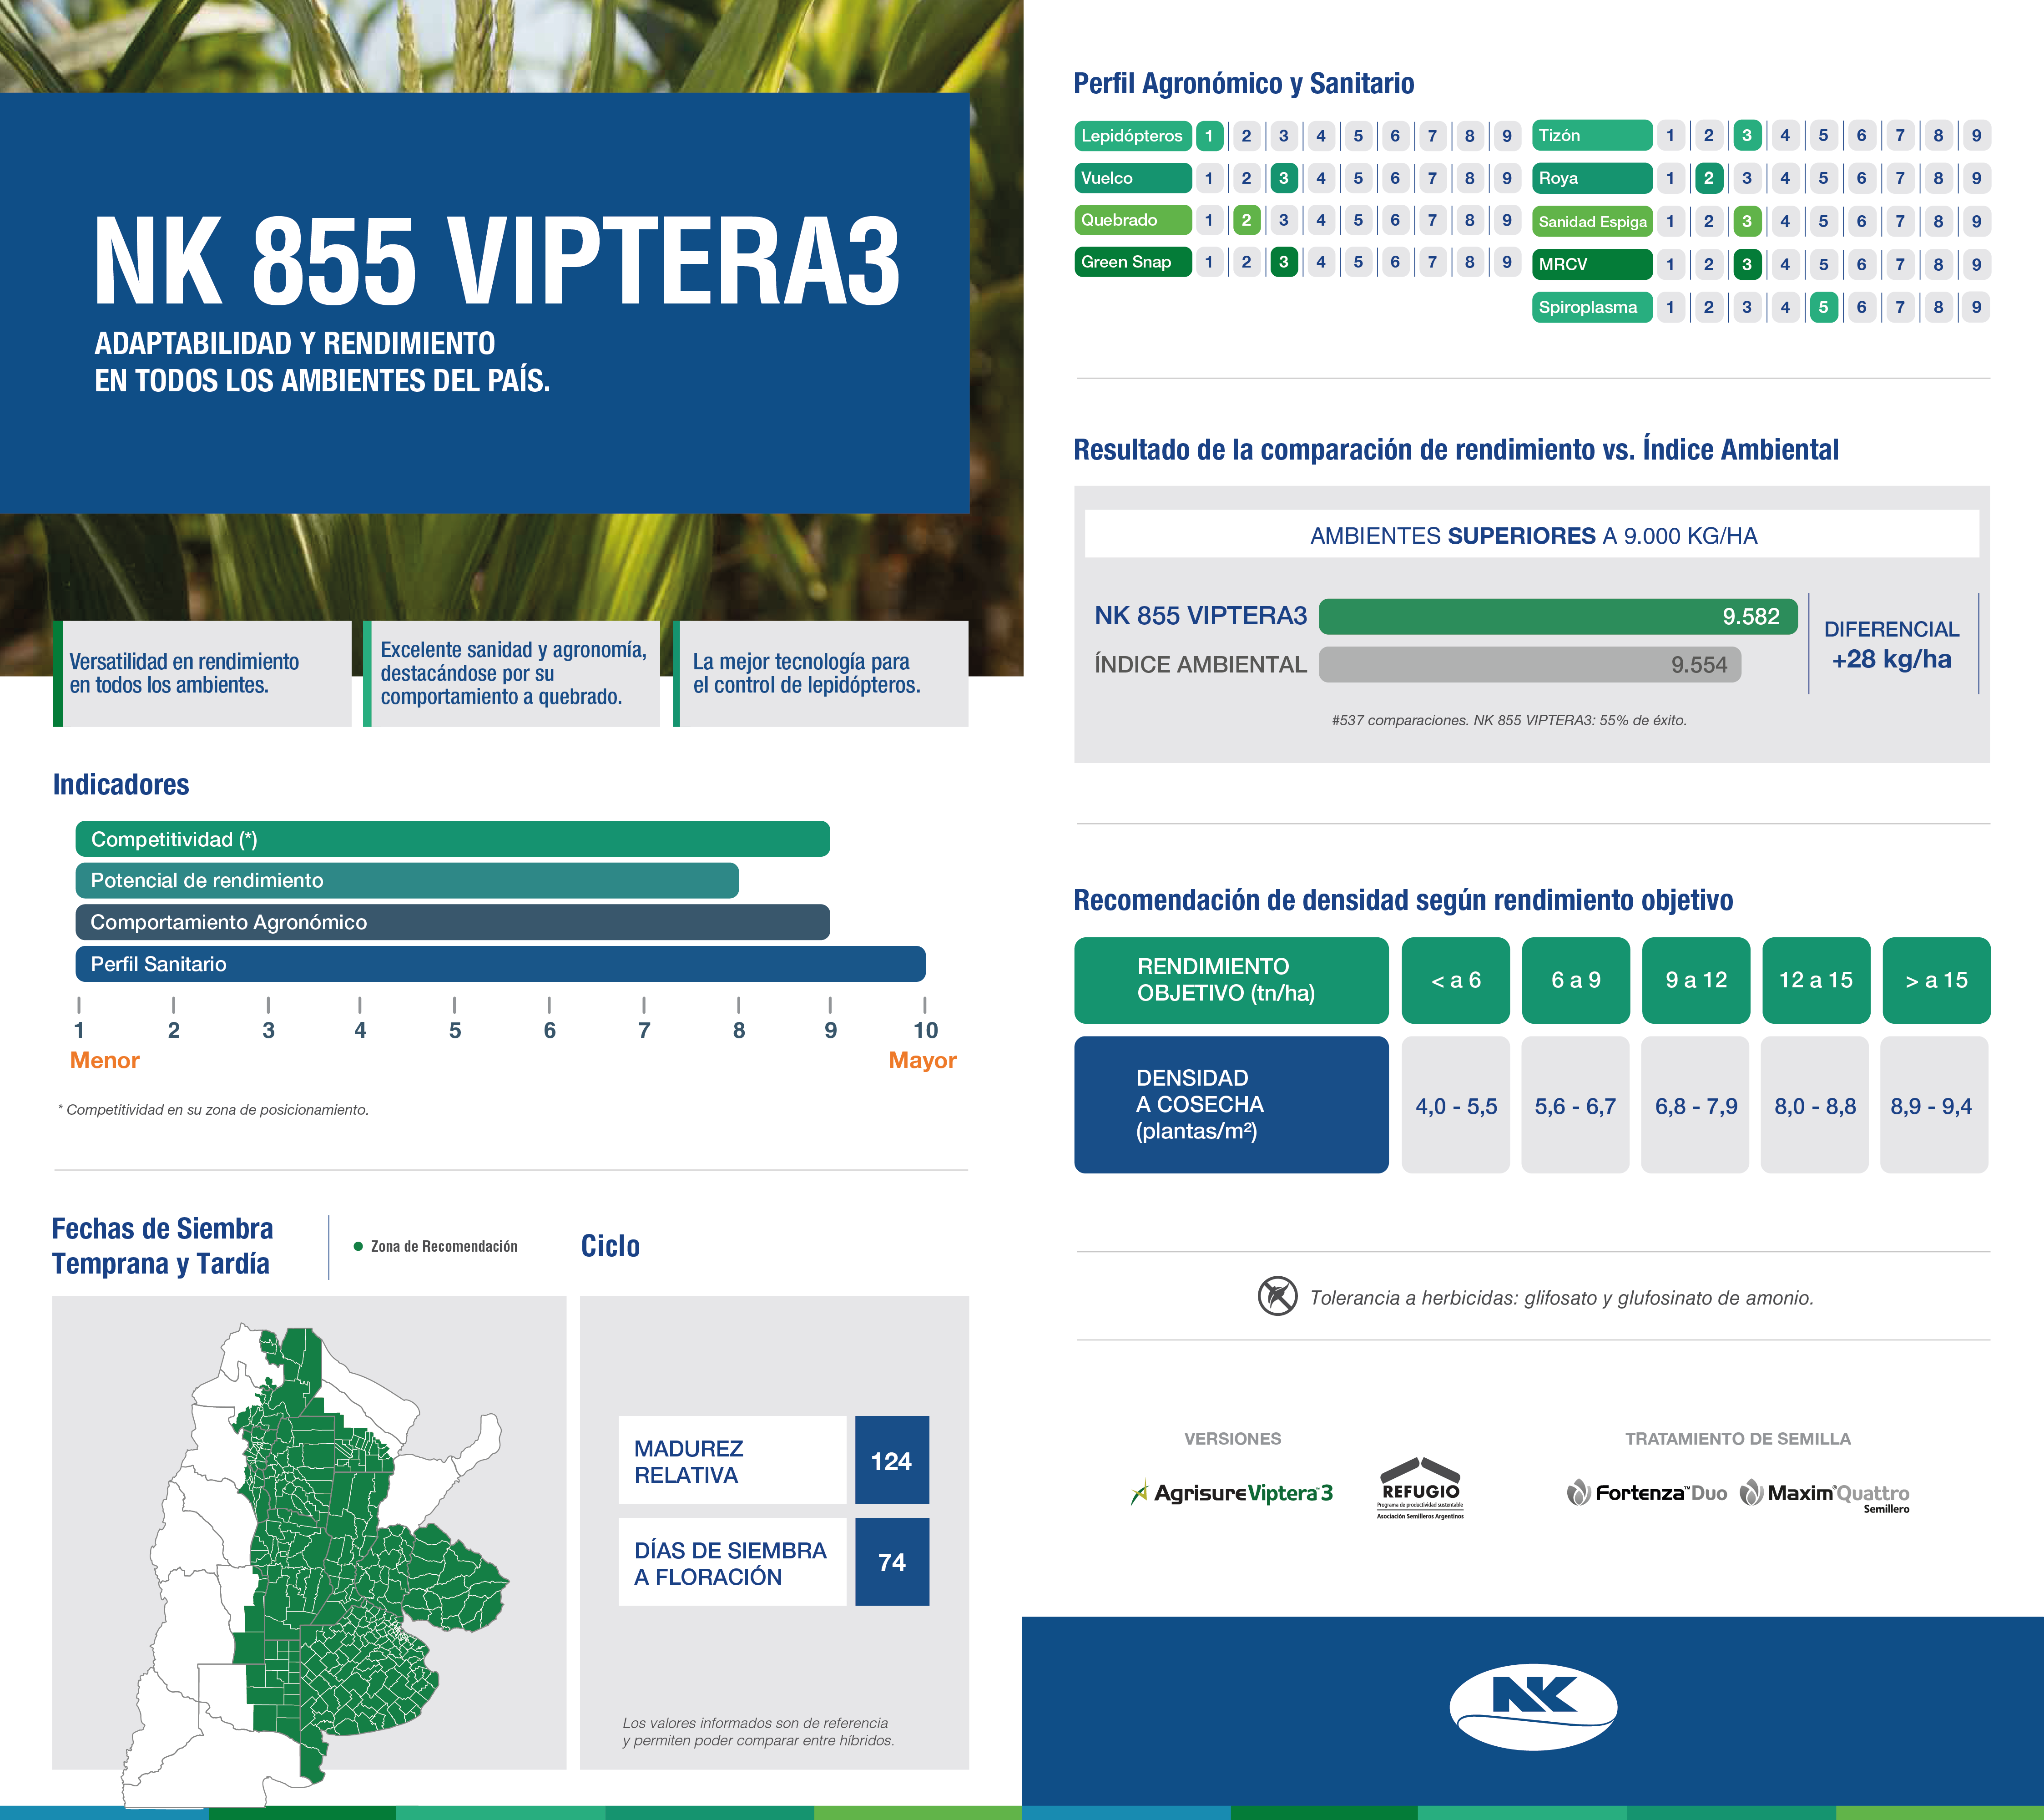Select highlighted rating 3 in the Tizón row
Viewport: 2044px width, 1820px height.
[1747, 135]
